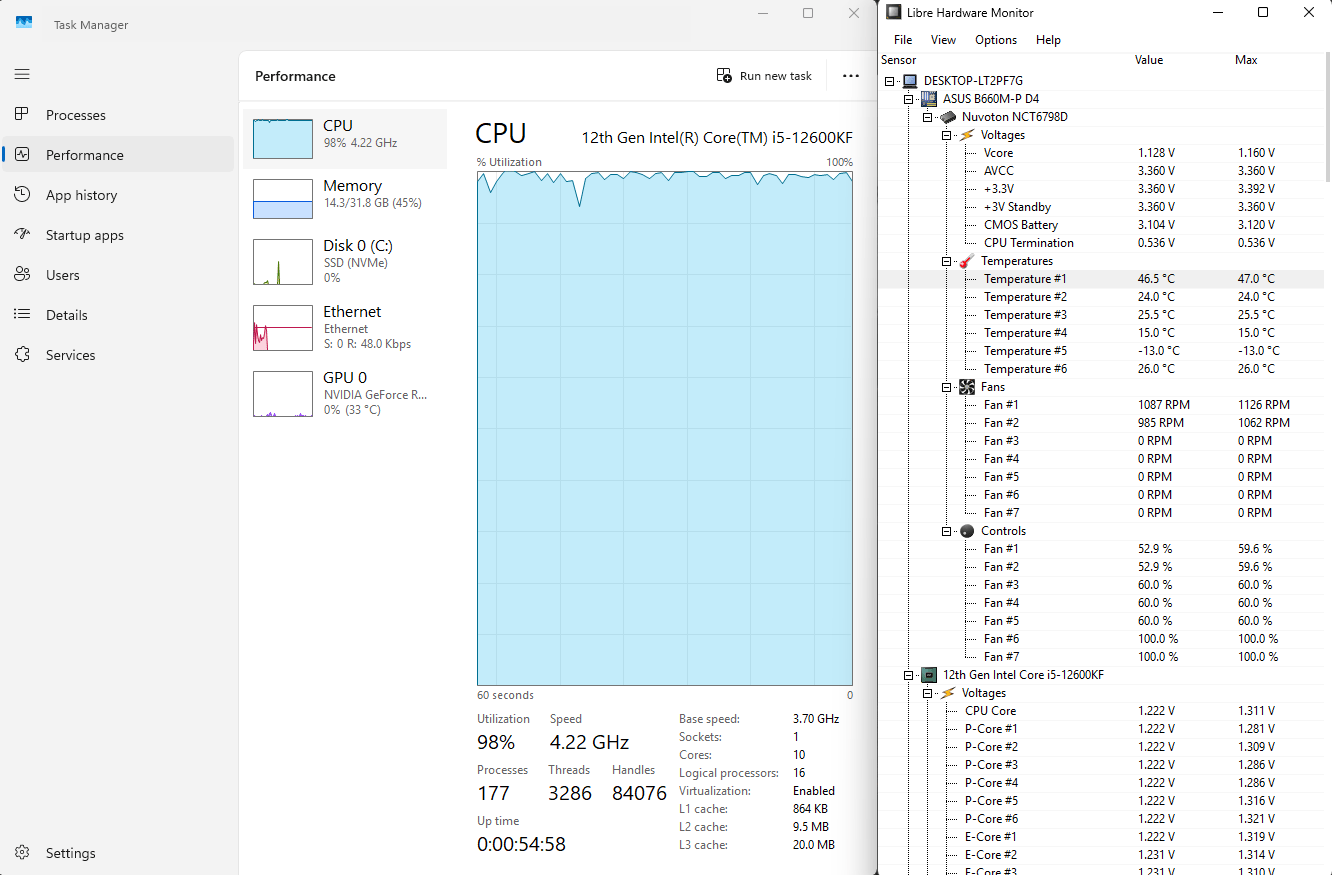Select the CPU Core voltage row
This screenshot has width=1332, height=875.
point(1100,711)
